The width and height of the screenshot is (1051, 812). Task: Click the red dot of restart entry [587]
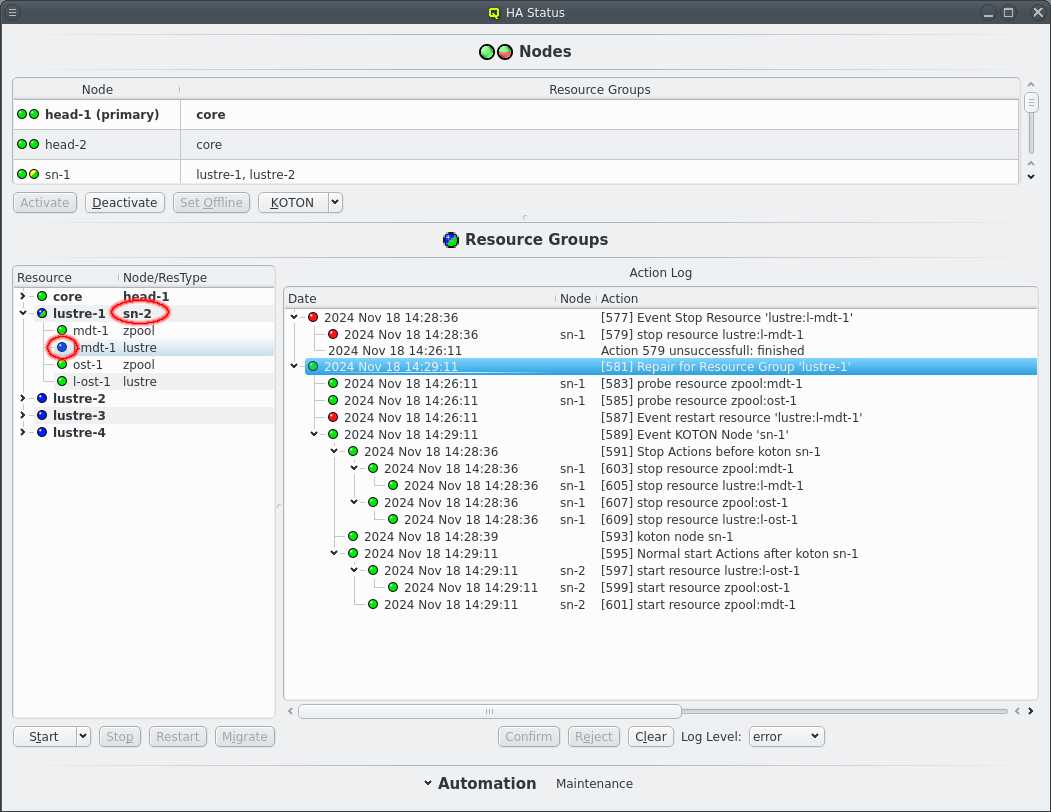pos(333,417)
